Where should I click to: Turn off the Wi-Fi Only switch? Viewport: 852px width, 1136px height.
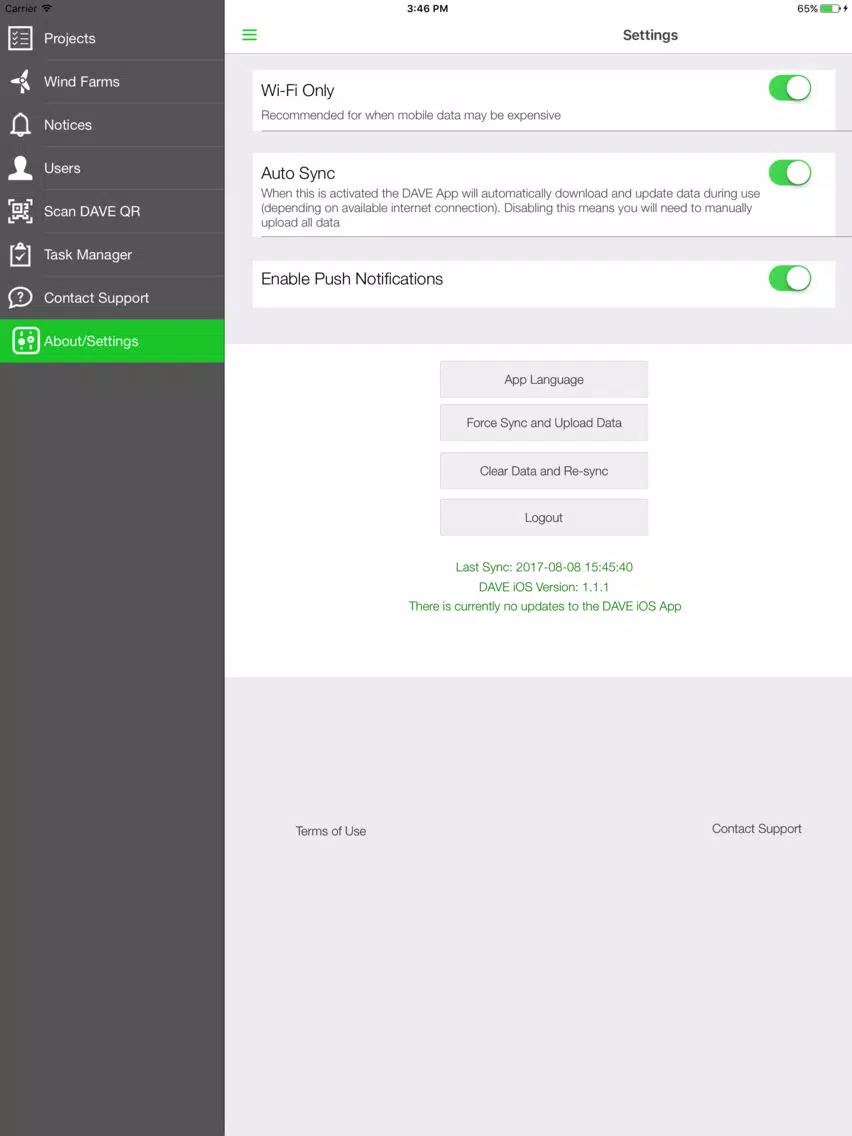(790, 88)
